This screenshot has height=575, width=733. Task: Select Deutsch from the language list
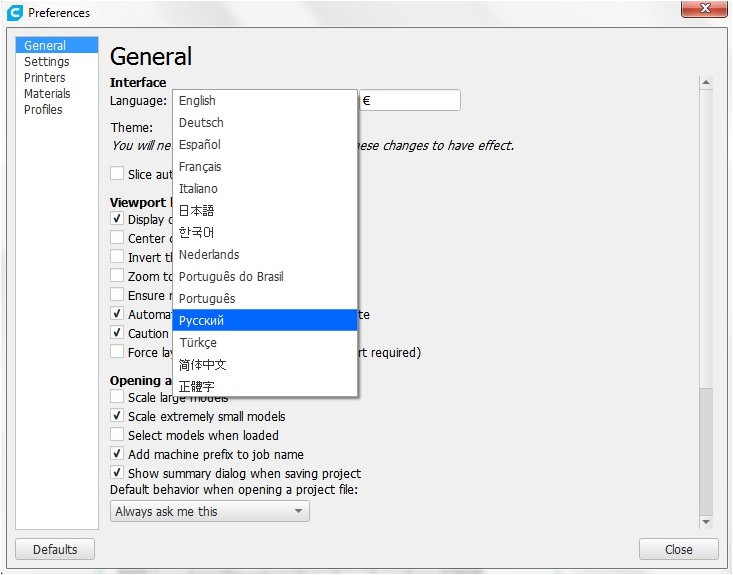[201, 123]
